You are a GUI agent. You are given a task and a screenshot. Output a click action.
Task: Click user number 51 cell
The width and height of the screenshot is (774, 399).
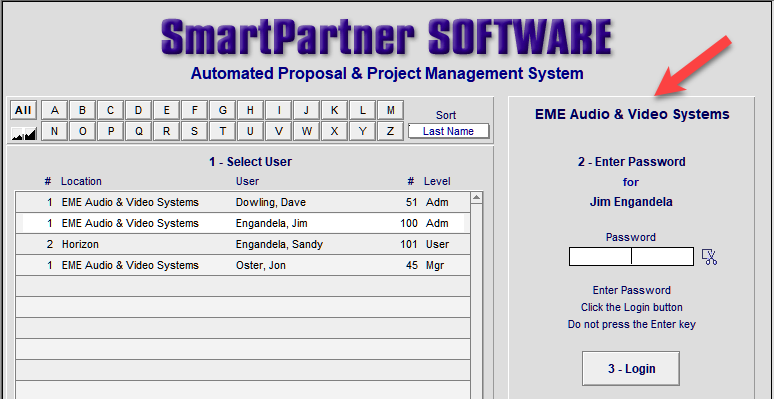coord(412,202)
